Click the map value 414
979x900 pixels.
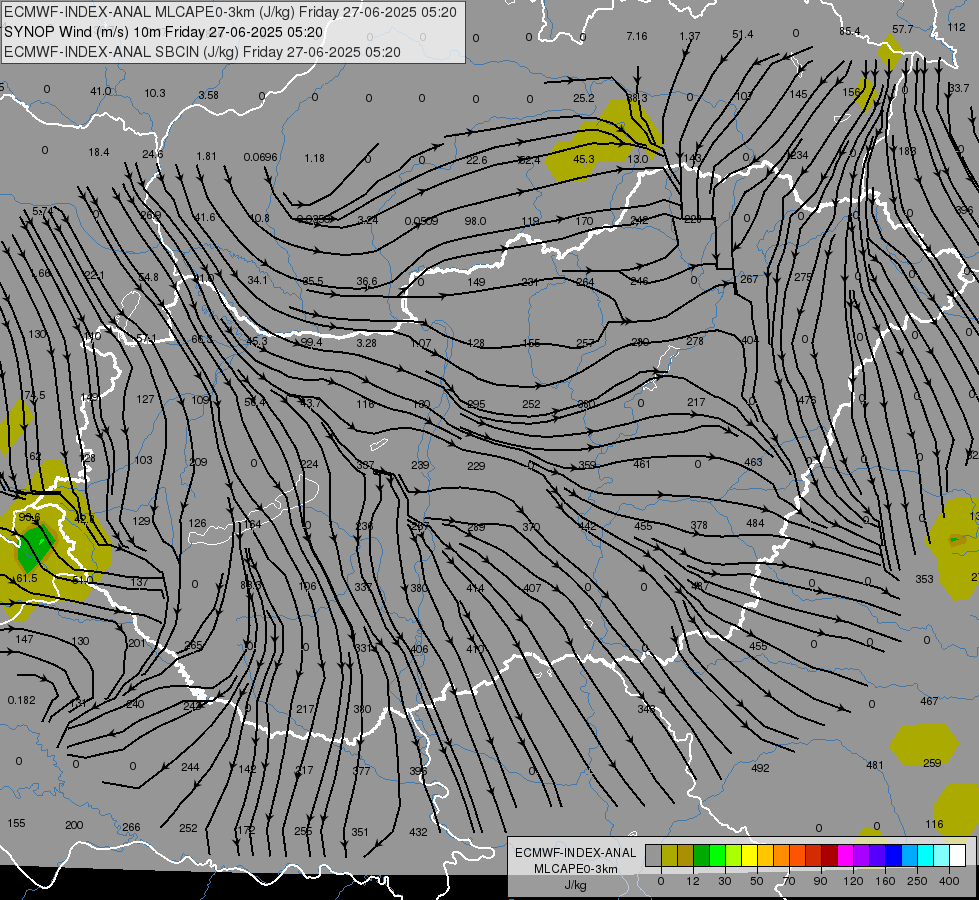[475, 588]
